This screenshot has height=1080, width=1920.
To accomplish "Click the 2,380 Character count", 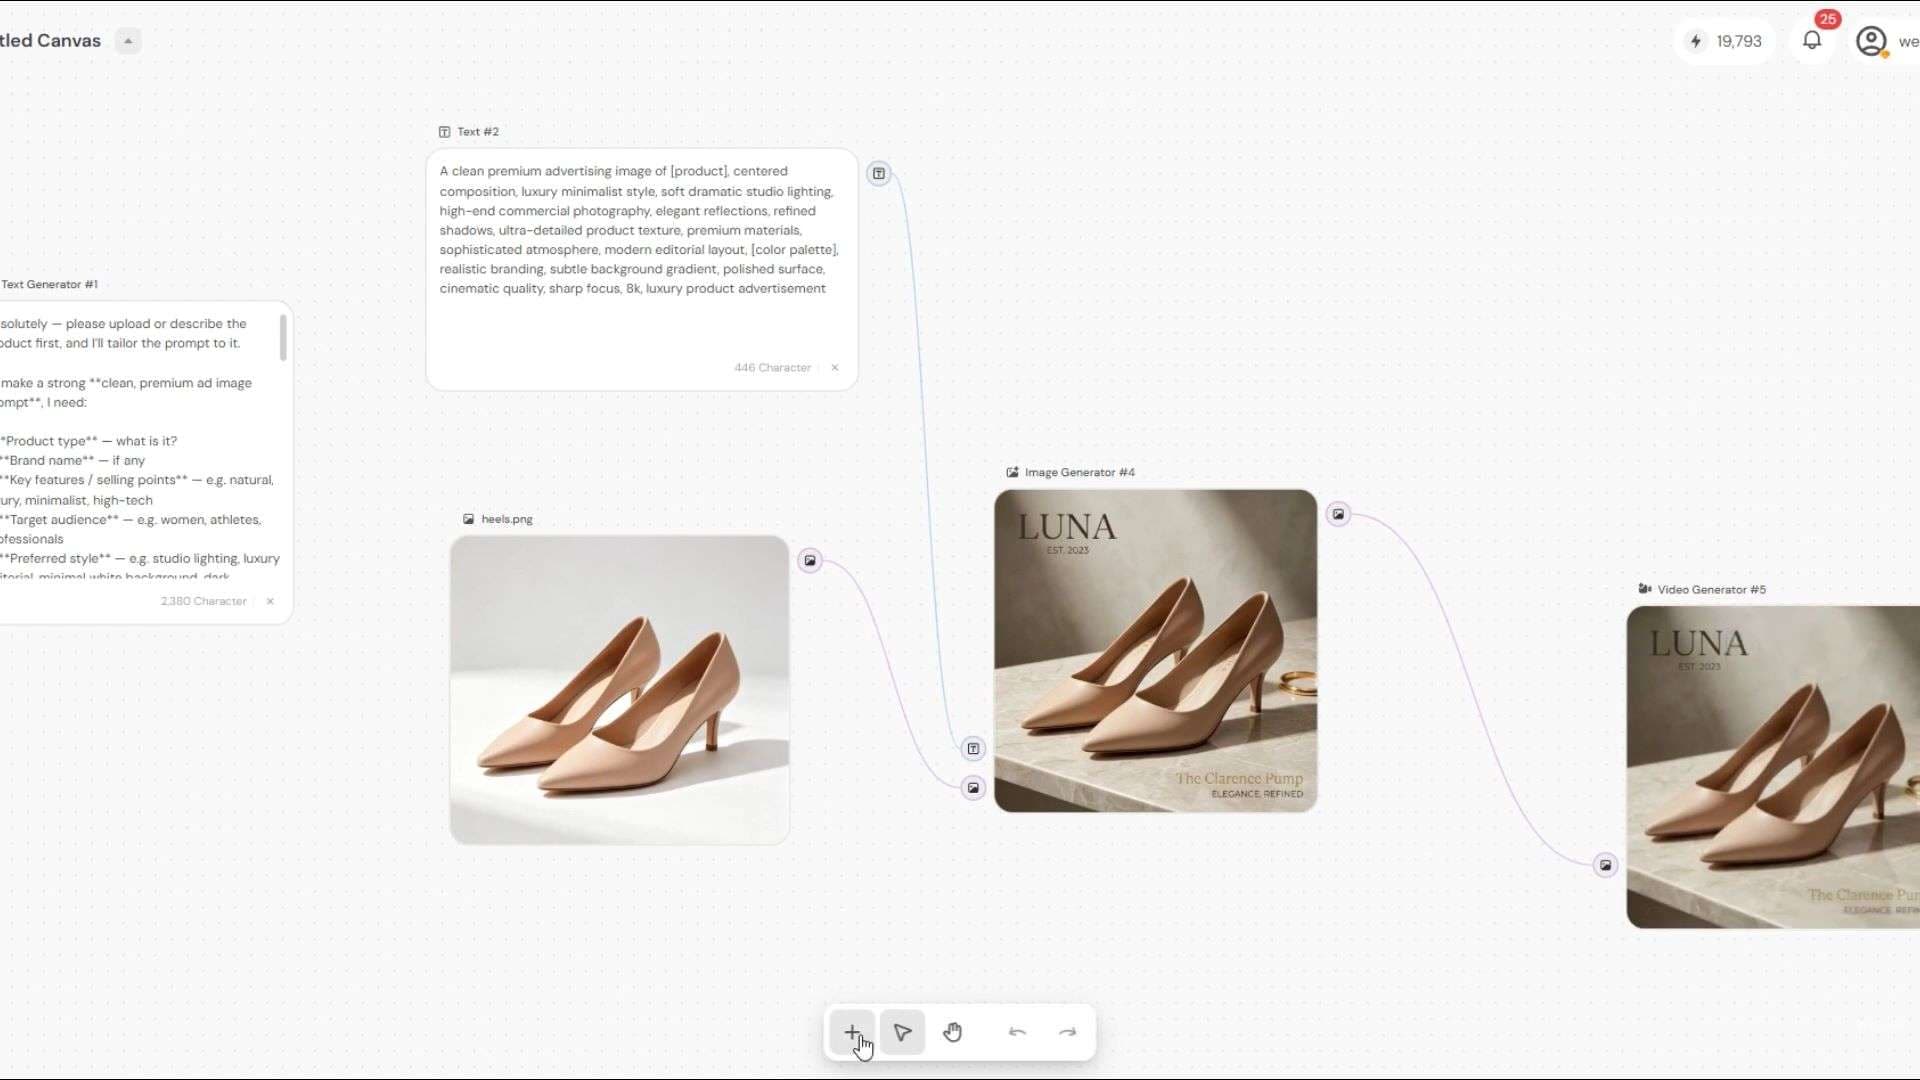I will [x=204, y=601].
